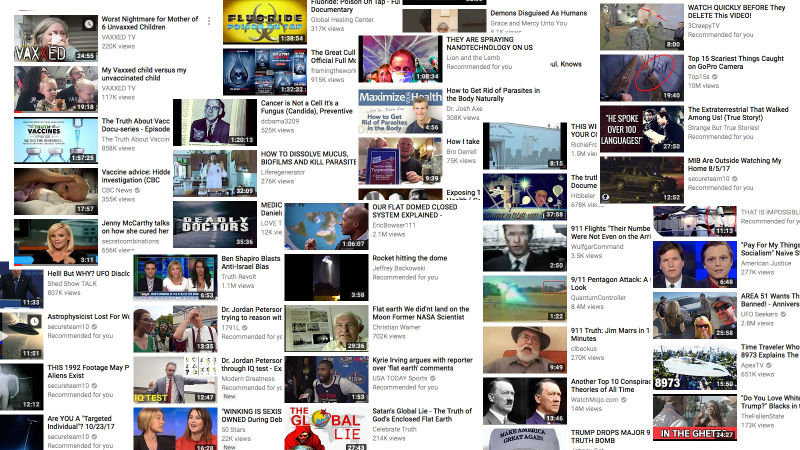Open Rocket hitting the dome thumbnail
The width and height of the screenshot is (800, 450).
tap(326, 278)
